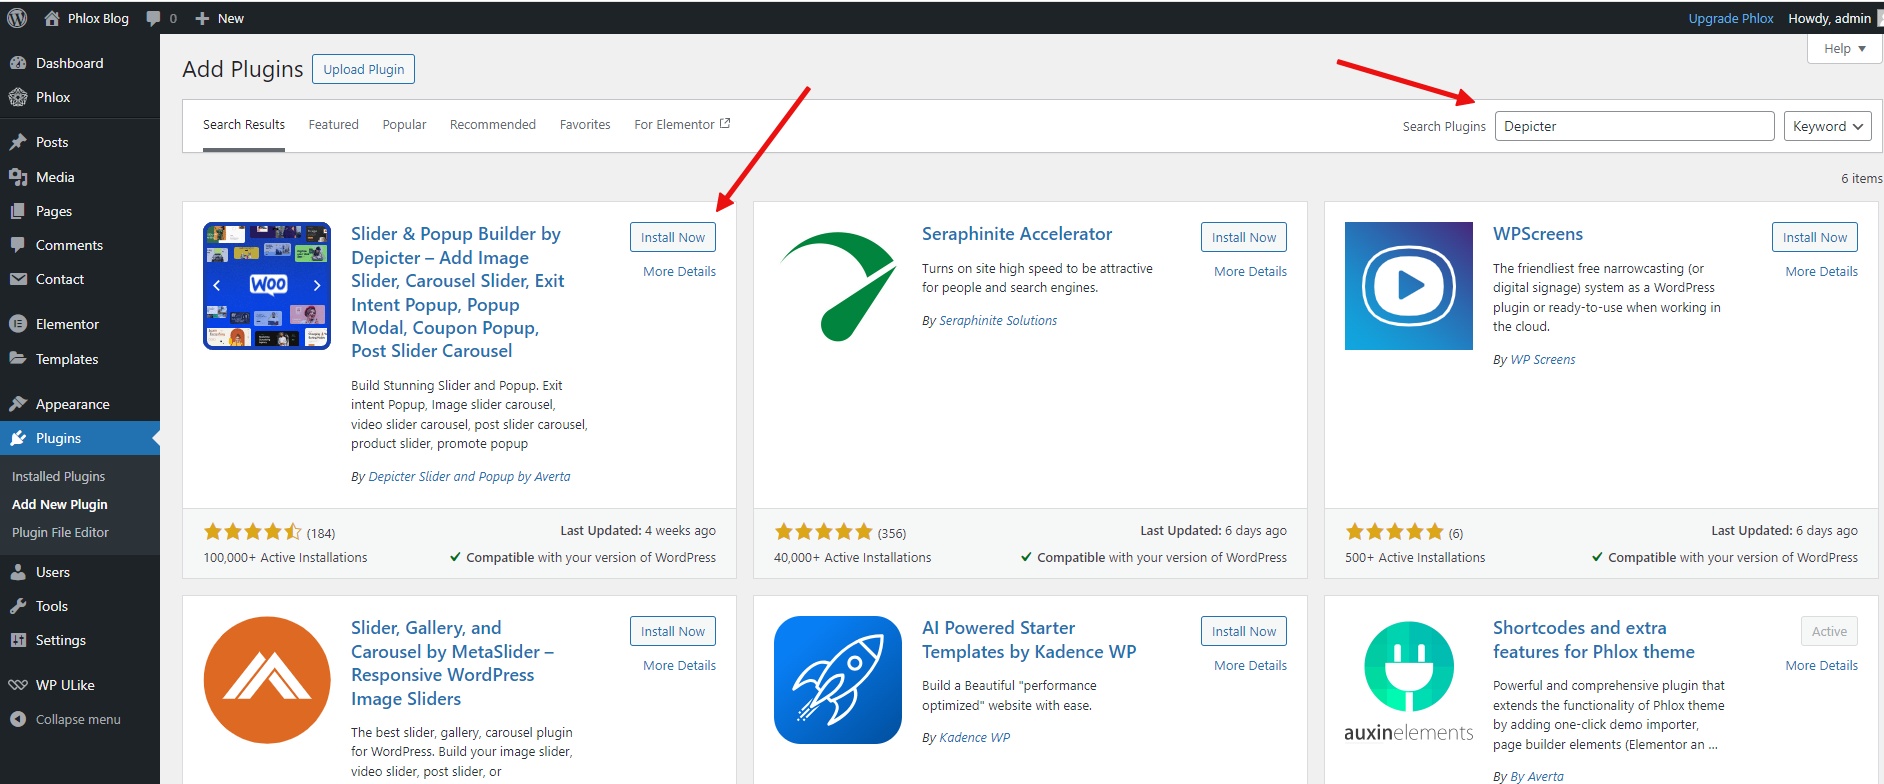Open the Add New Plugin submenu item

(x=60, y=505)
